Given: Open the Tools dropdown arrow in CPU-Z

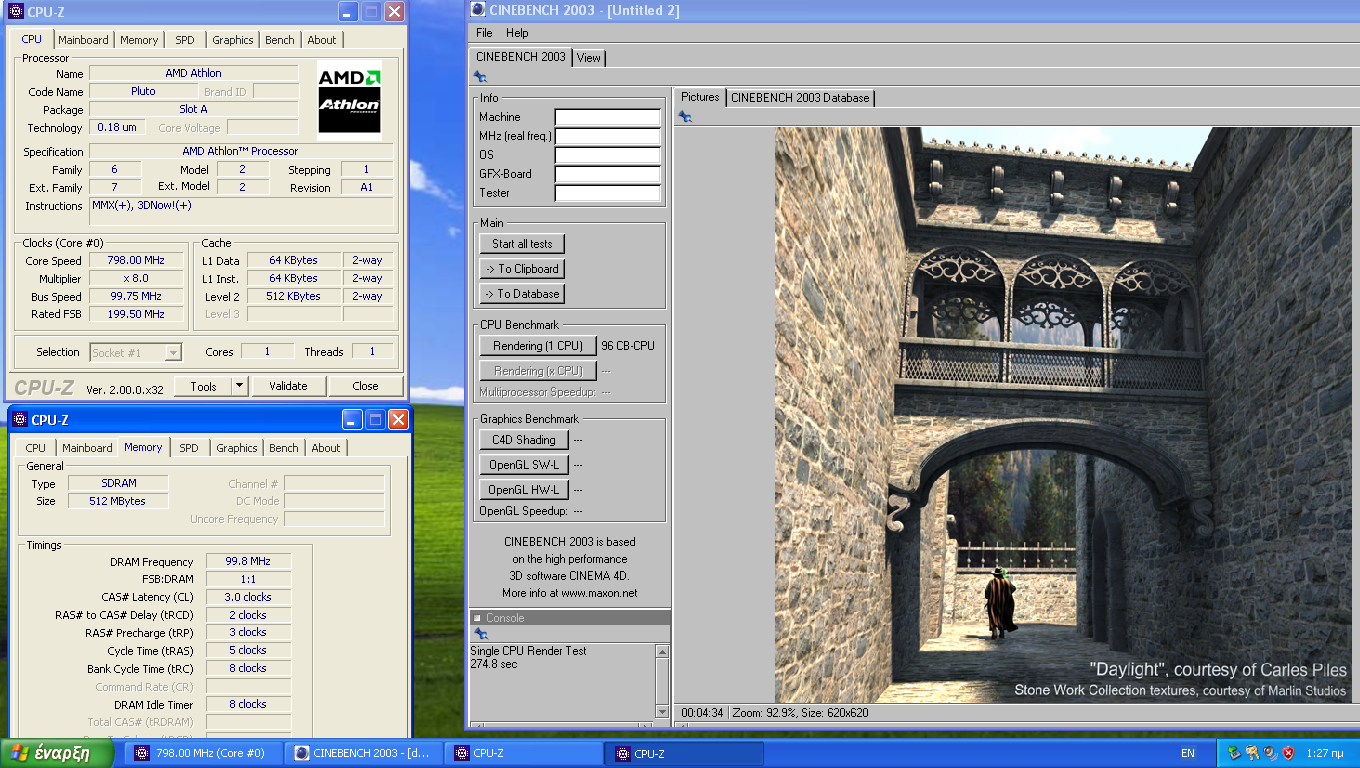Looking at the screenshot, I should point(239,386).
